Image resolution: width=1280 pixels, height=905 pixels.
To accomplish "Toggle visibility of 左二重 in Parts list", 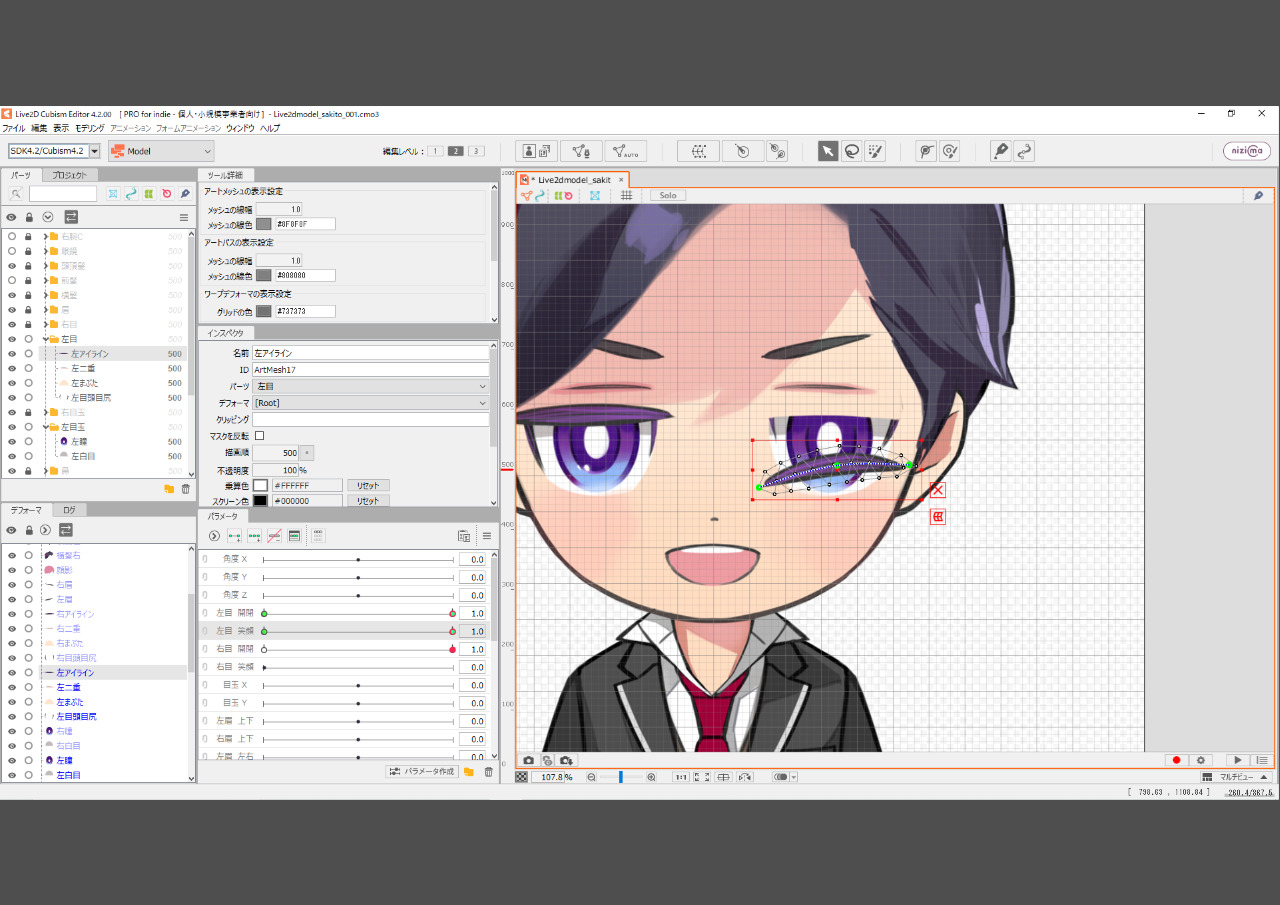I will (12, 368).
